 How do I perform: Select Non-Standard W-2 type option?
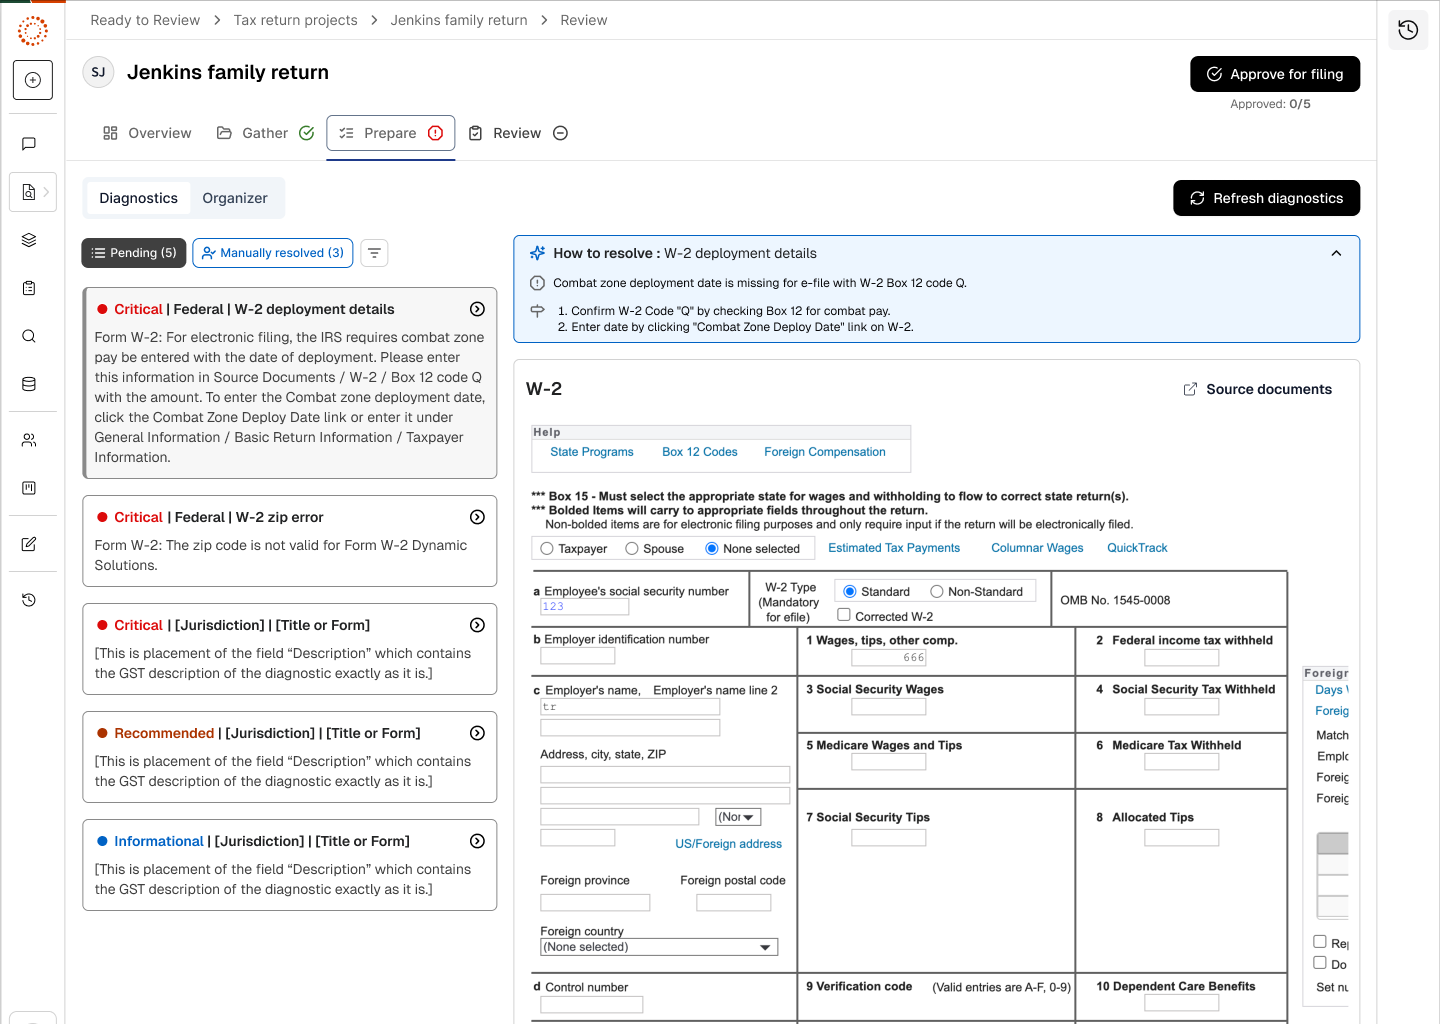pyautogui.click(x=937, y=592)
